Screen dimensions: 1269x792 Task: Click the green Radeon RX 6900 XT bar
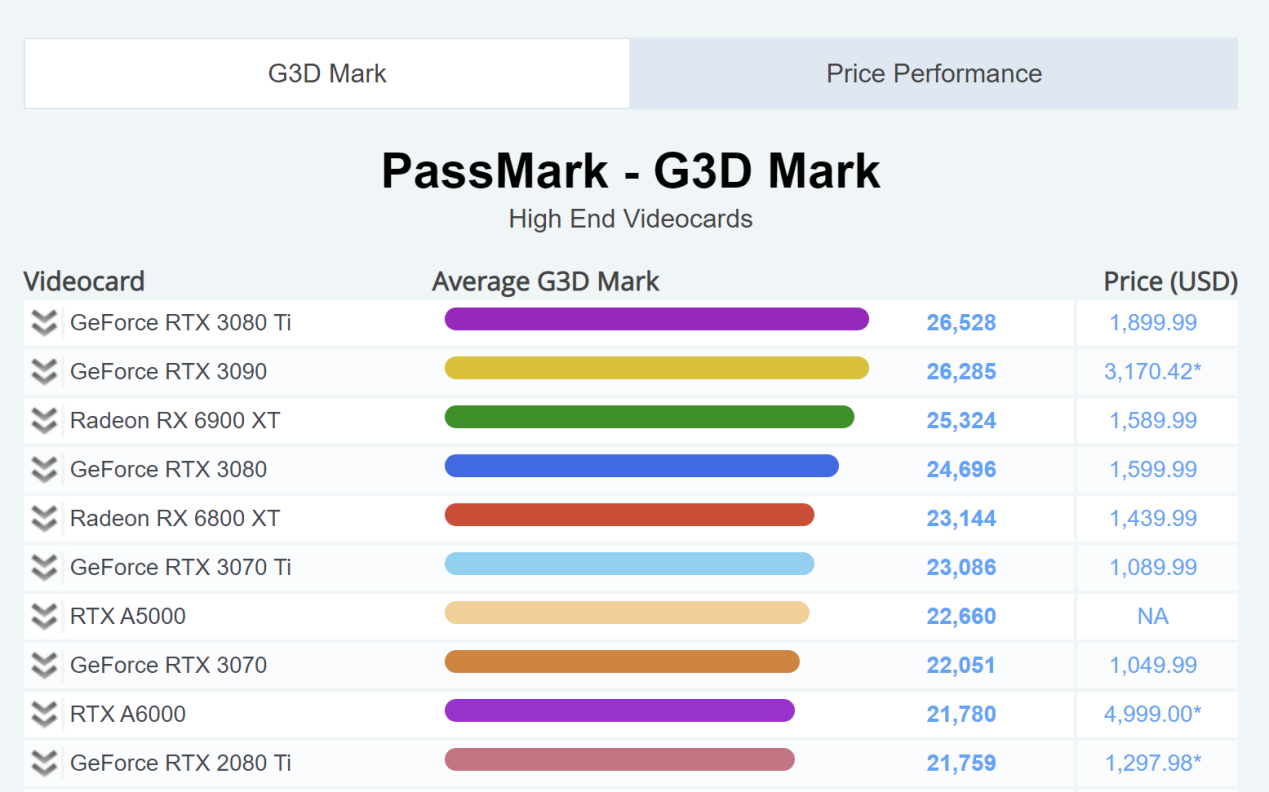click(x=649, y=417)
